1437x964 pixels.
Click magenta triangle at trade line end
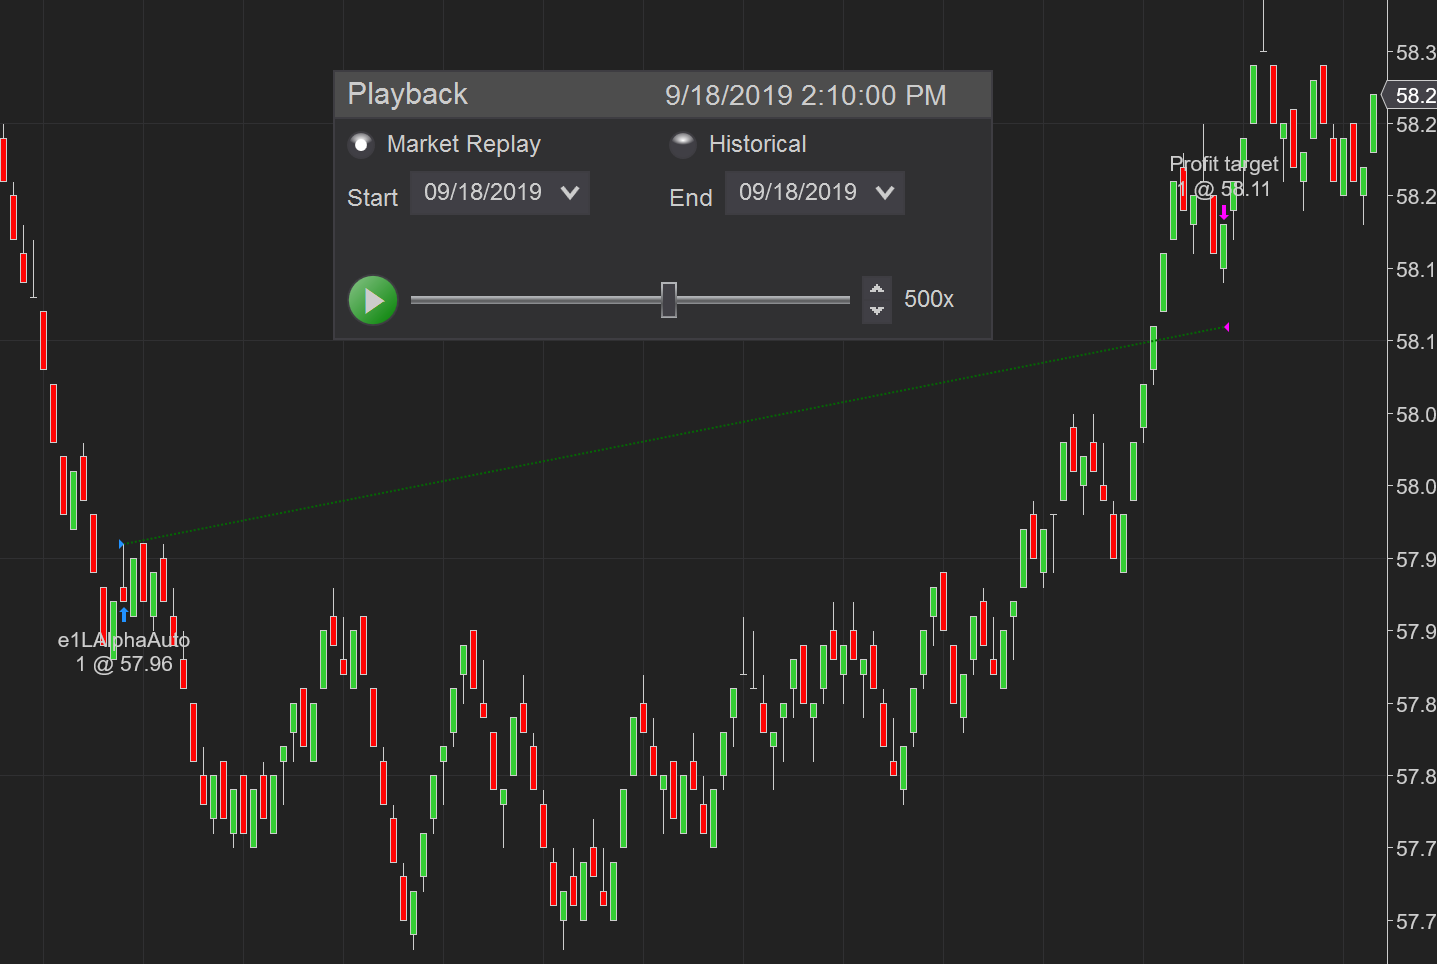[x=1226, y=327]
